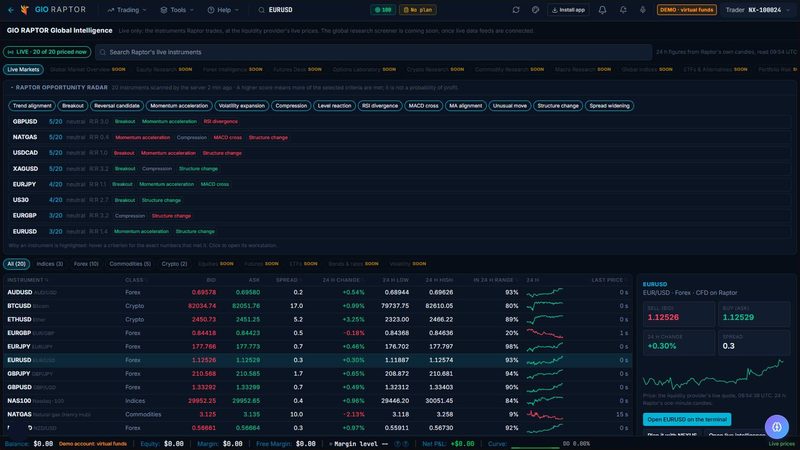Switch to the Crypto (2) tab
Screen dimensions: 800x450
coord(174,264)
